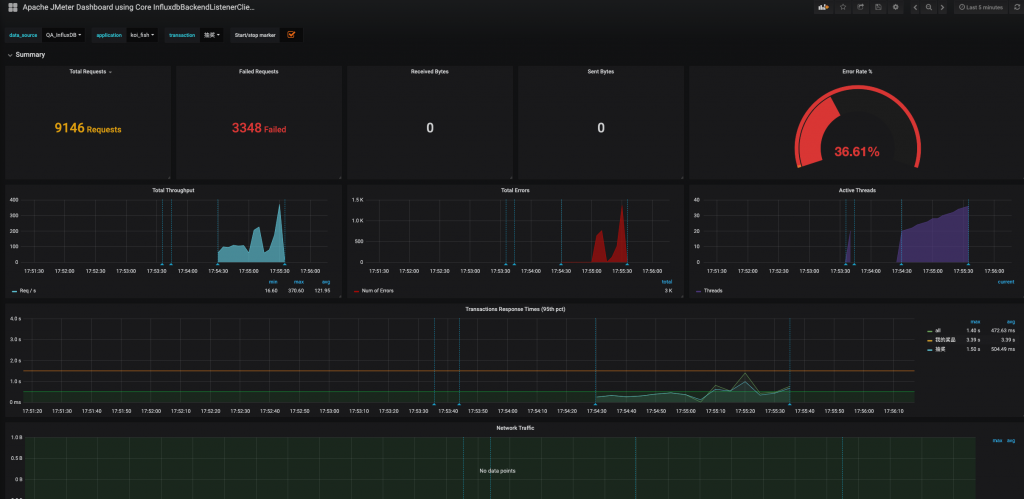Image resolution: width=1024 pixels, height=499 pixels.
Task: Shift time range backward with left arrow
Action: 916,7
